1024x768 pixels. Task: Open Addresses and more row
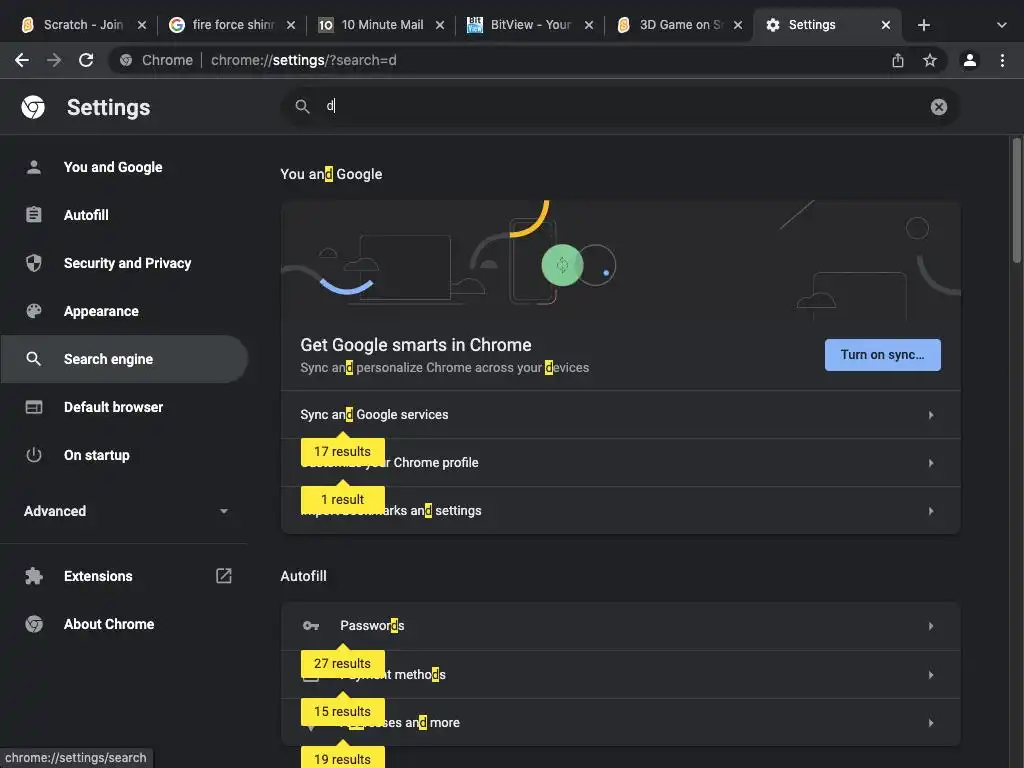click(x=620, y=723)
